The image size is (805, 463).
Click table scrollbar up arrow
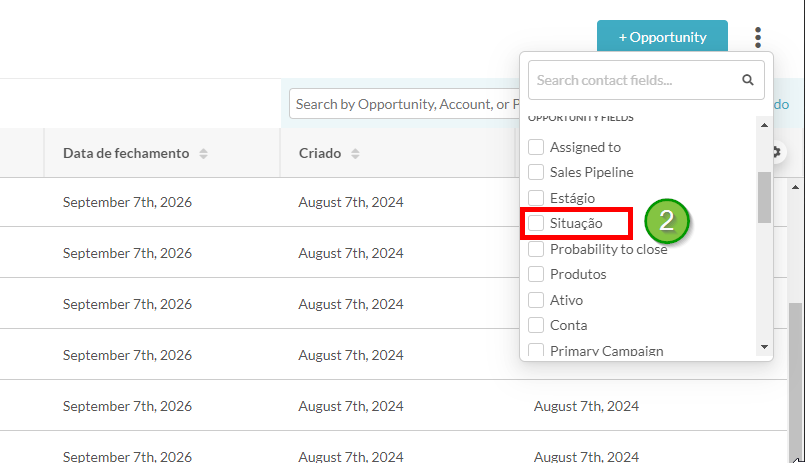point(795,187)
